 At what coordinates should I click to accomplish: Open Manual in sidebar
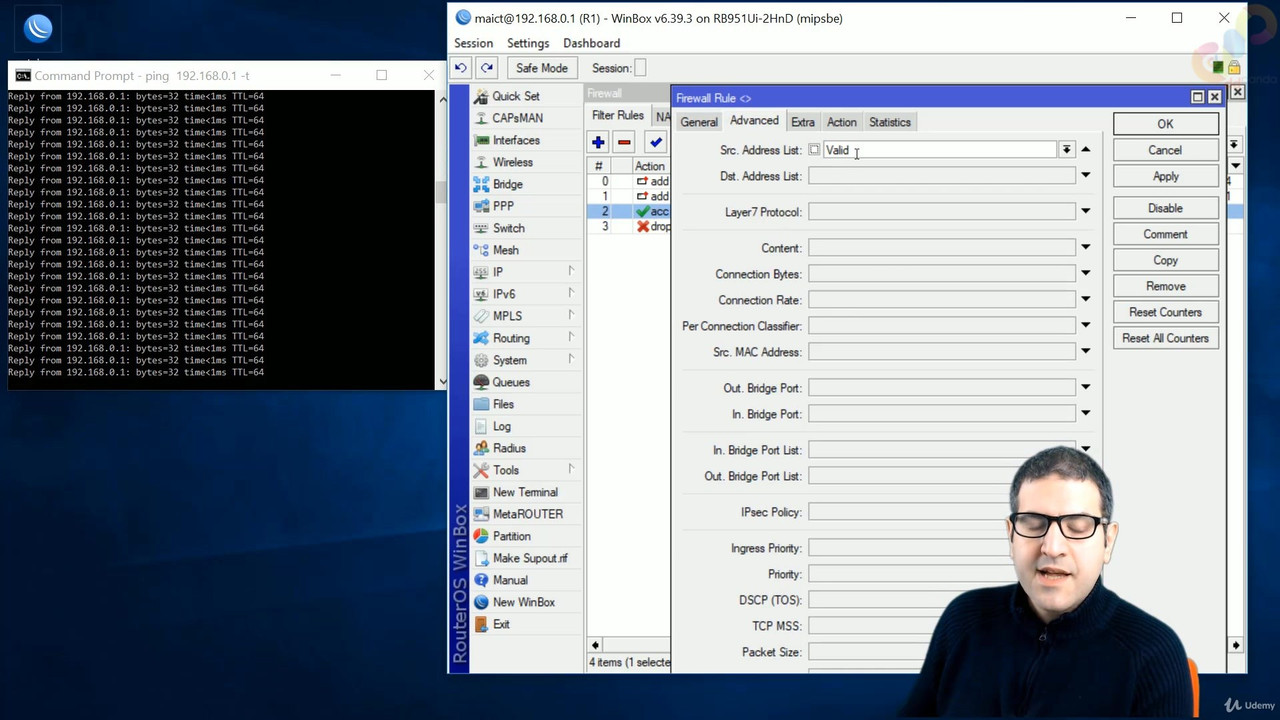(x=509, y=580)
